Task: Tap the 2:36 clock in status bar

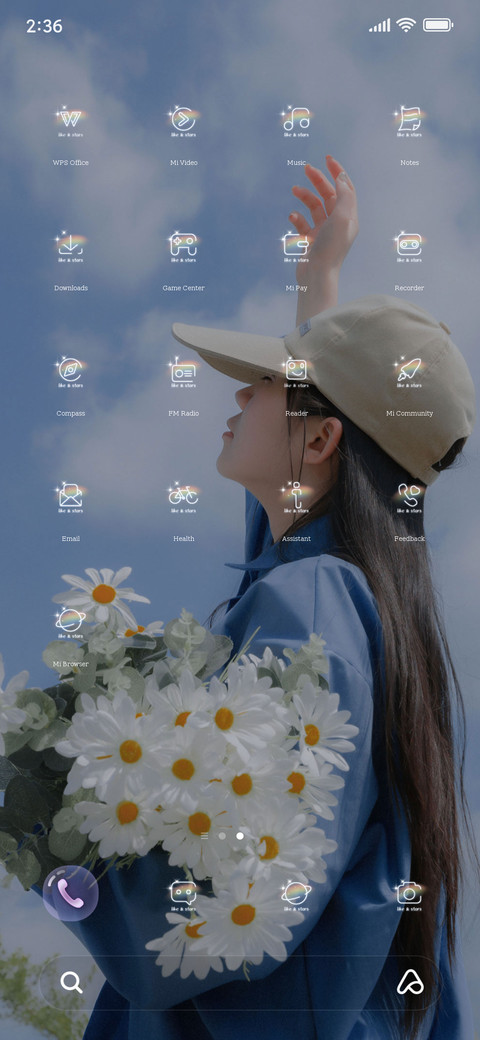Action: point(44,26)
